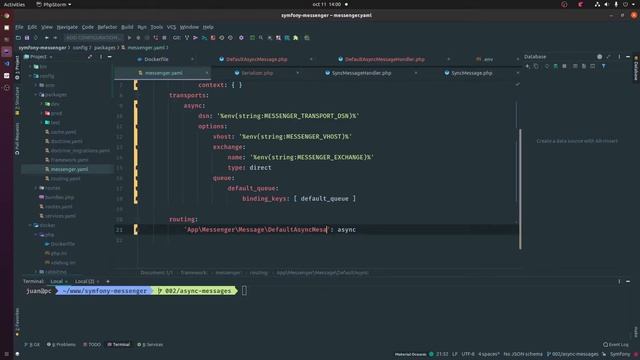Click the UTF-8 encoding status entry
This screenshot has width=640, height=360.
coord(468,354)
